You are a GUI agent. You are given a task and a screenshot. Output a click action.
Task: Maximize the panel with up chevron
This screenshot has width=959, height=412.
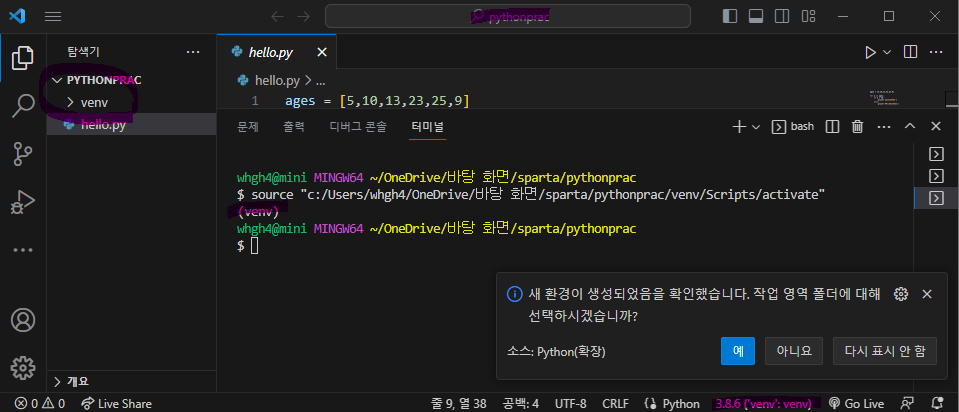910,127
